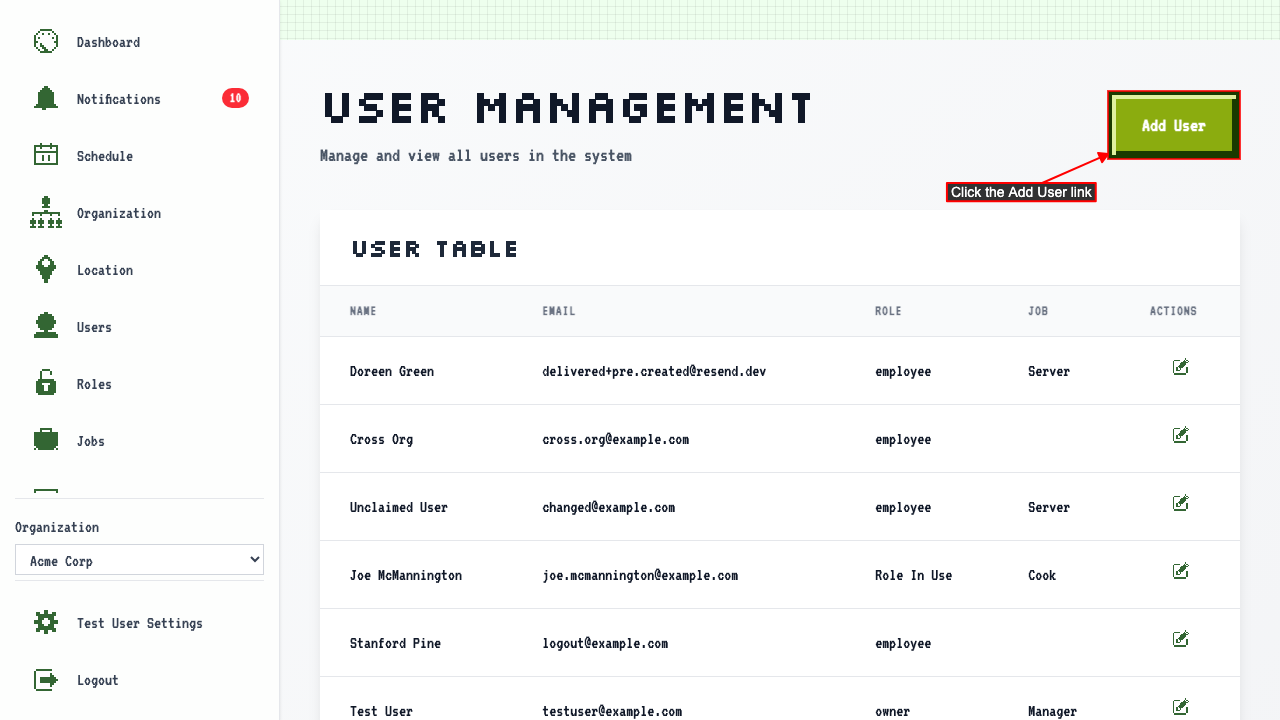
Task: Open the Organization selector dropdown
Action: pyautogui.click(x=139, y=561)
